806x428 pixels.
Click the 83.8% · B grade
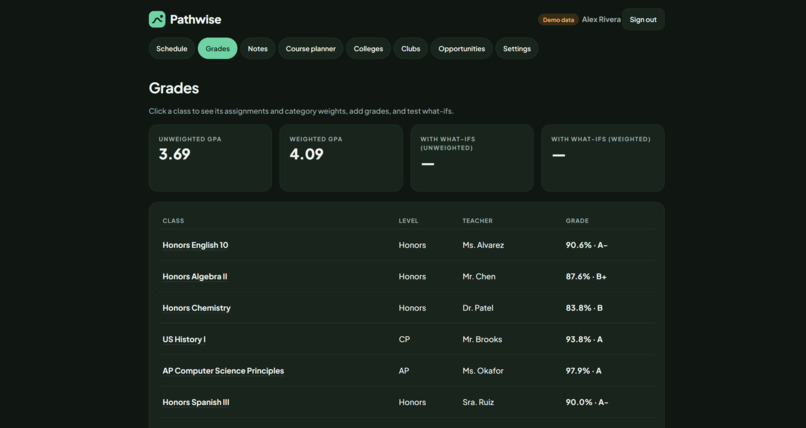point(584,308)
